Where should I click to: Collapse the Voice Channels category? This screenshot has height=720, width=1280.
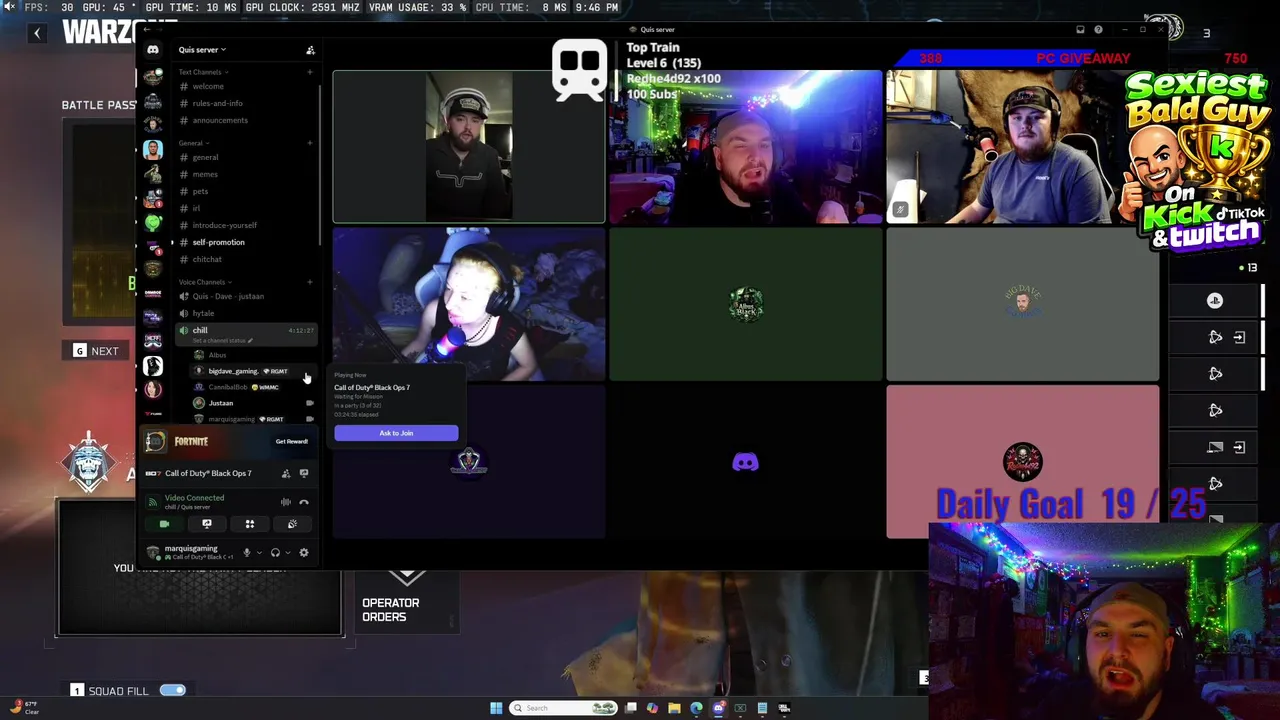(x=204, y=282)
